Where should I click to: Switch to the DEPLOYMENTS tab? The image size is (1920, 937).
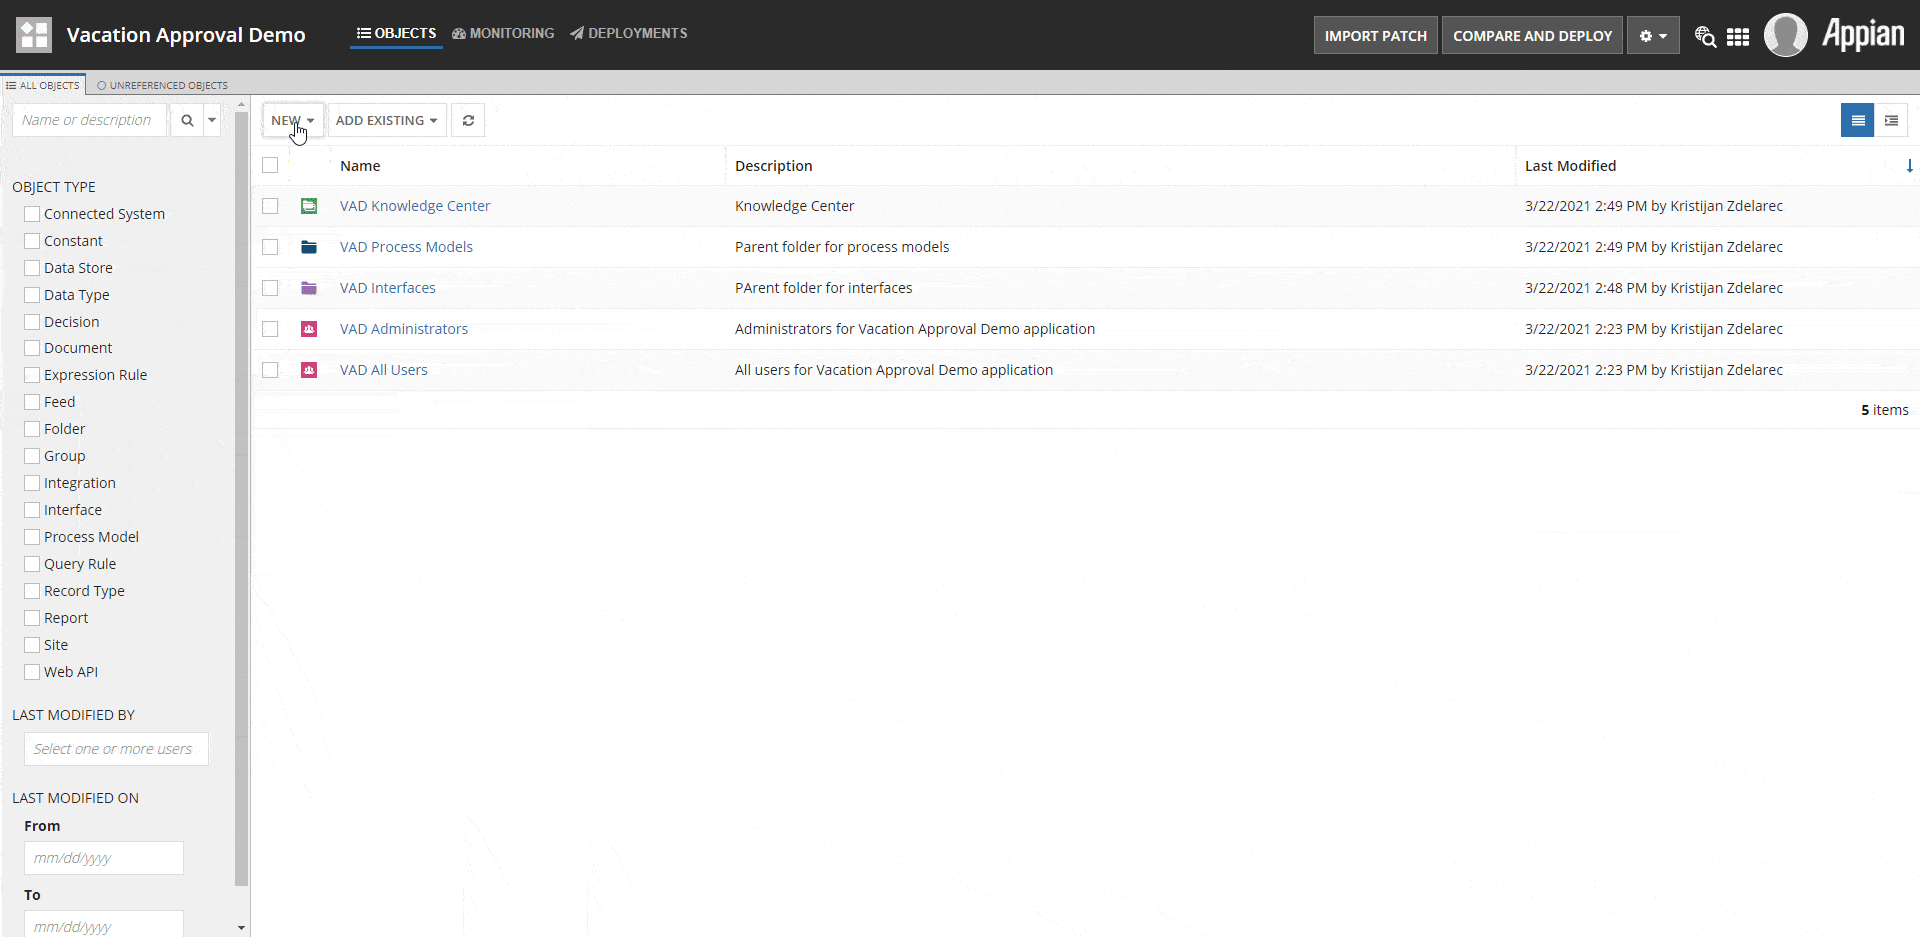pos(629,33)
